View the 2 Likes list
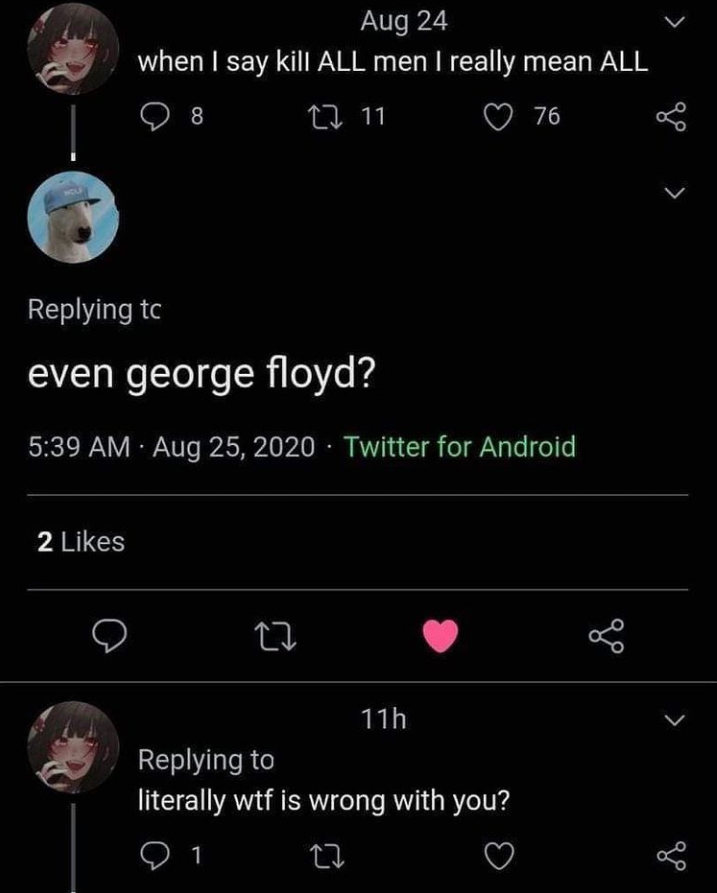Screen dimensions: 717x893 point(81,542)
